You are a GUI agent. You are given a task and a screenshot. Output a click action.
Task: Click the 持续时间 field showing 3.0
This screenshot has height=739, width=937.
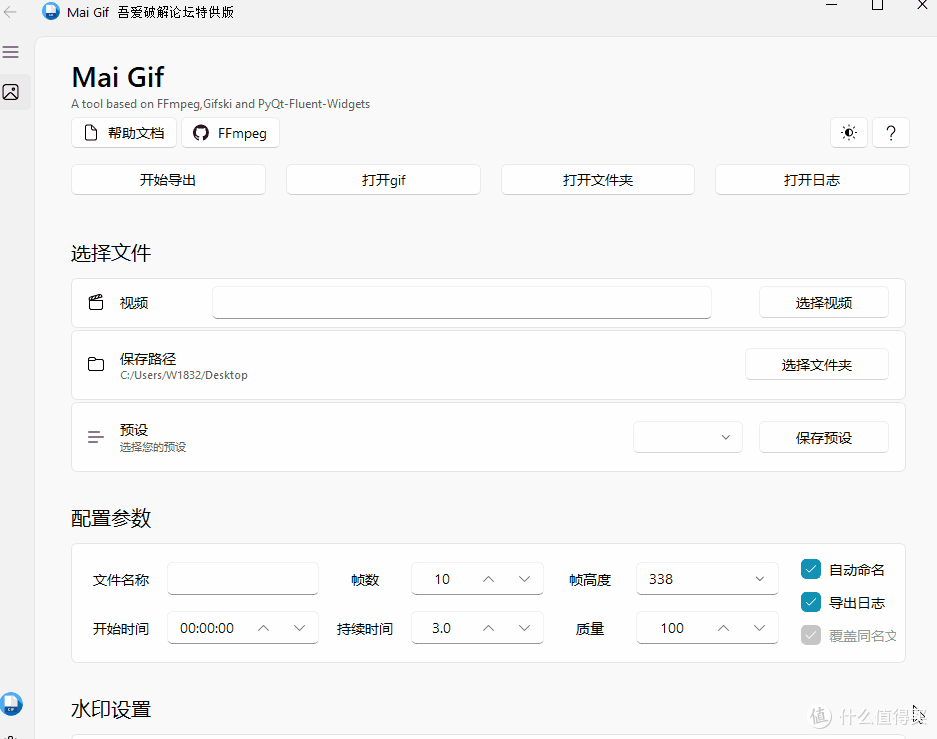442,628
